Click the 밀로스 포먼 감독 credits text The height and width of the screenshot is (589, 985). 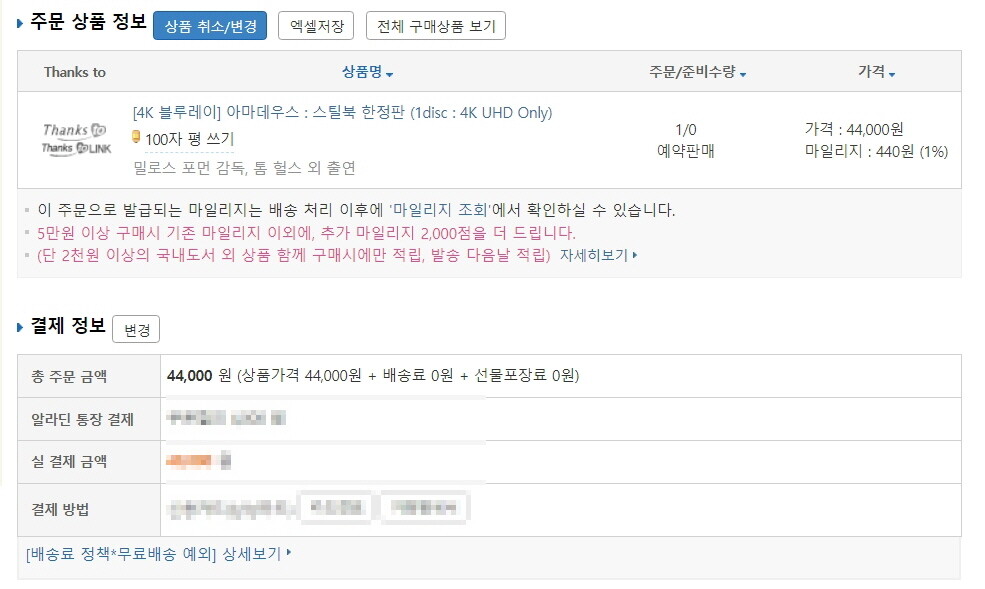tap(244, 167)
